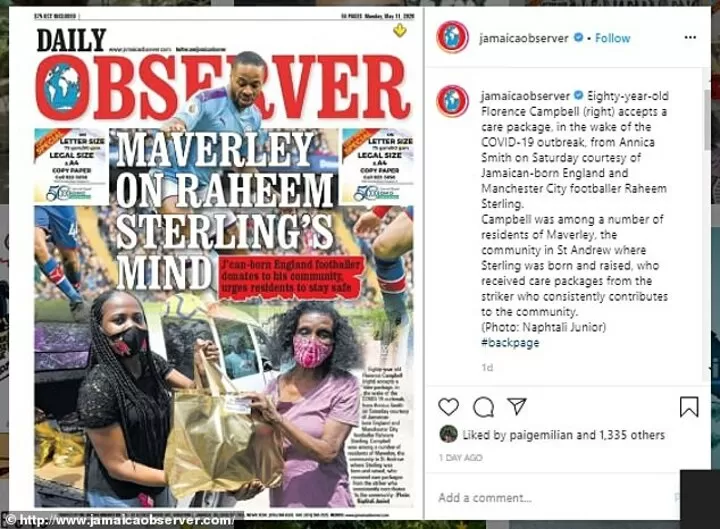Viewport: 720px width, 529px height.
Task: Share post with paper plane icon
Action: [517, 406]
